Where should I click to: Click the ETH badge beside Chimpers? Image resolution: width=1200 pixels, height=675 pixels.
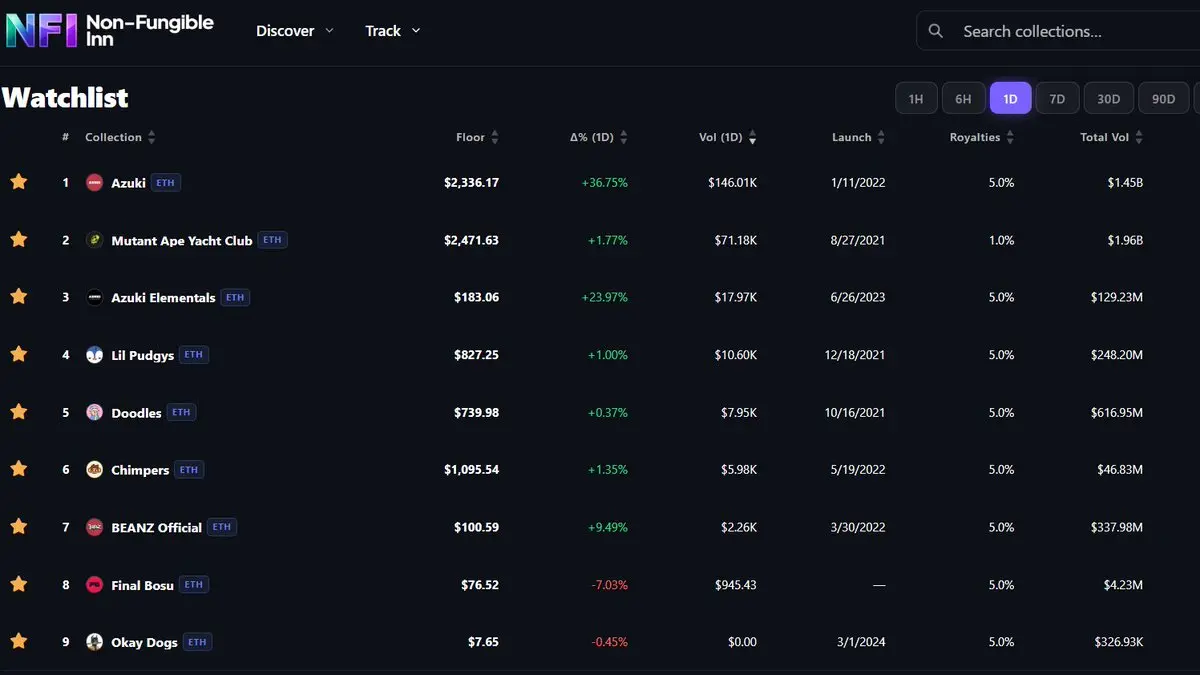point(189,470)
